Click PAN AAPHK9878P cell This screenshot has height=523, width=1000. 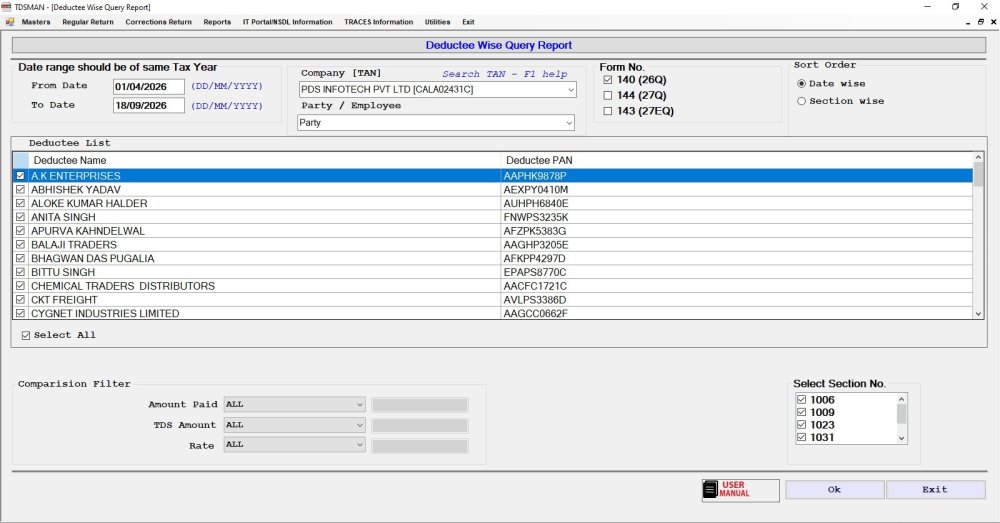[x=737, y=175]
